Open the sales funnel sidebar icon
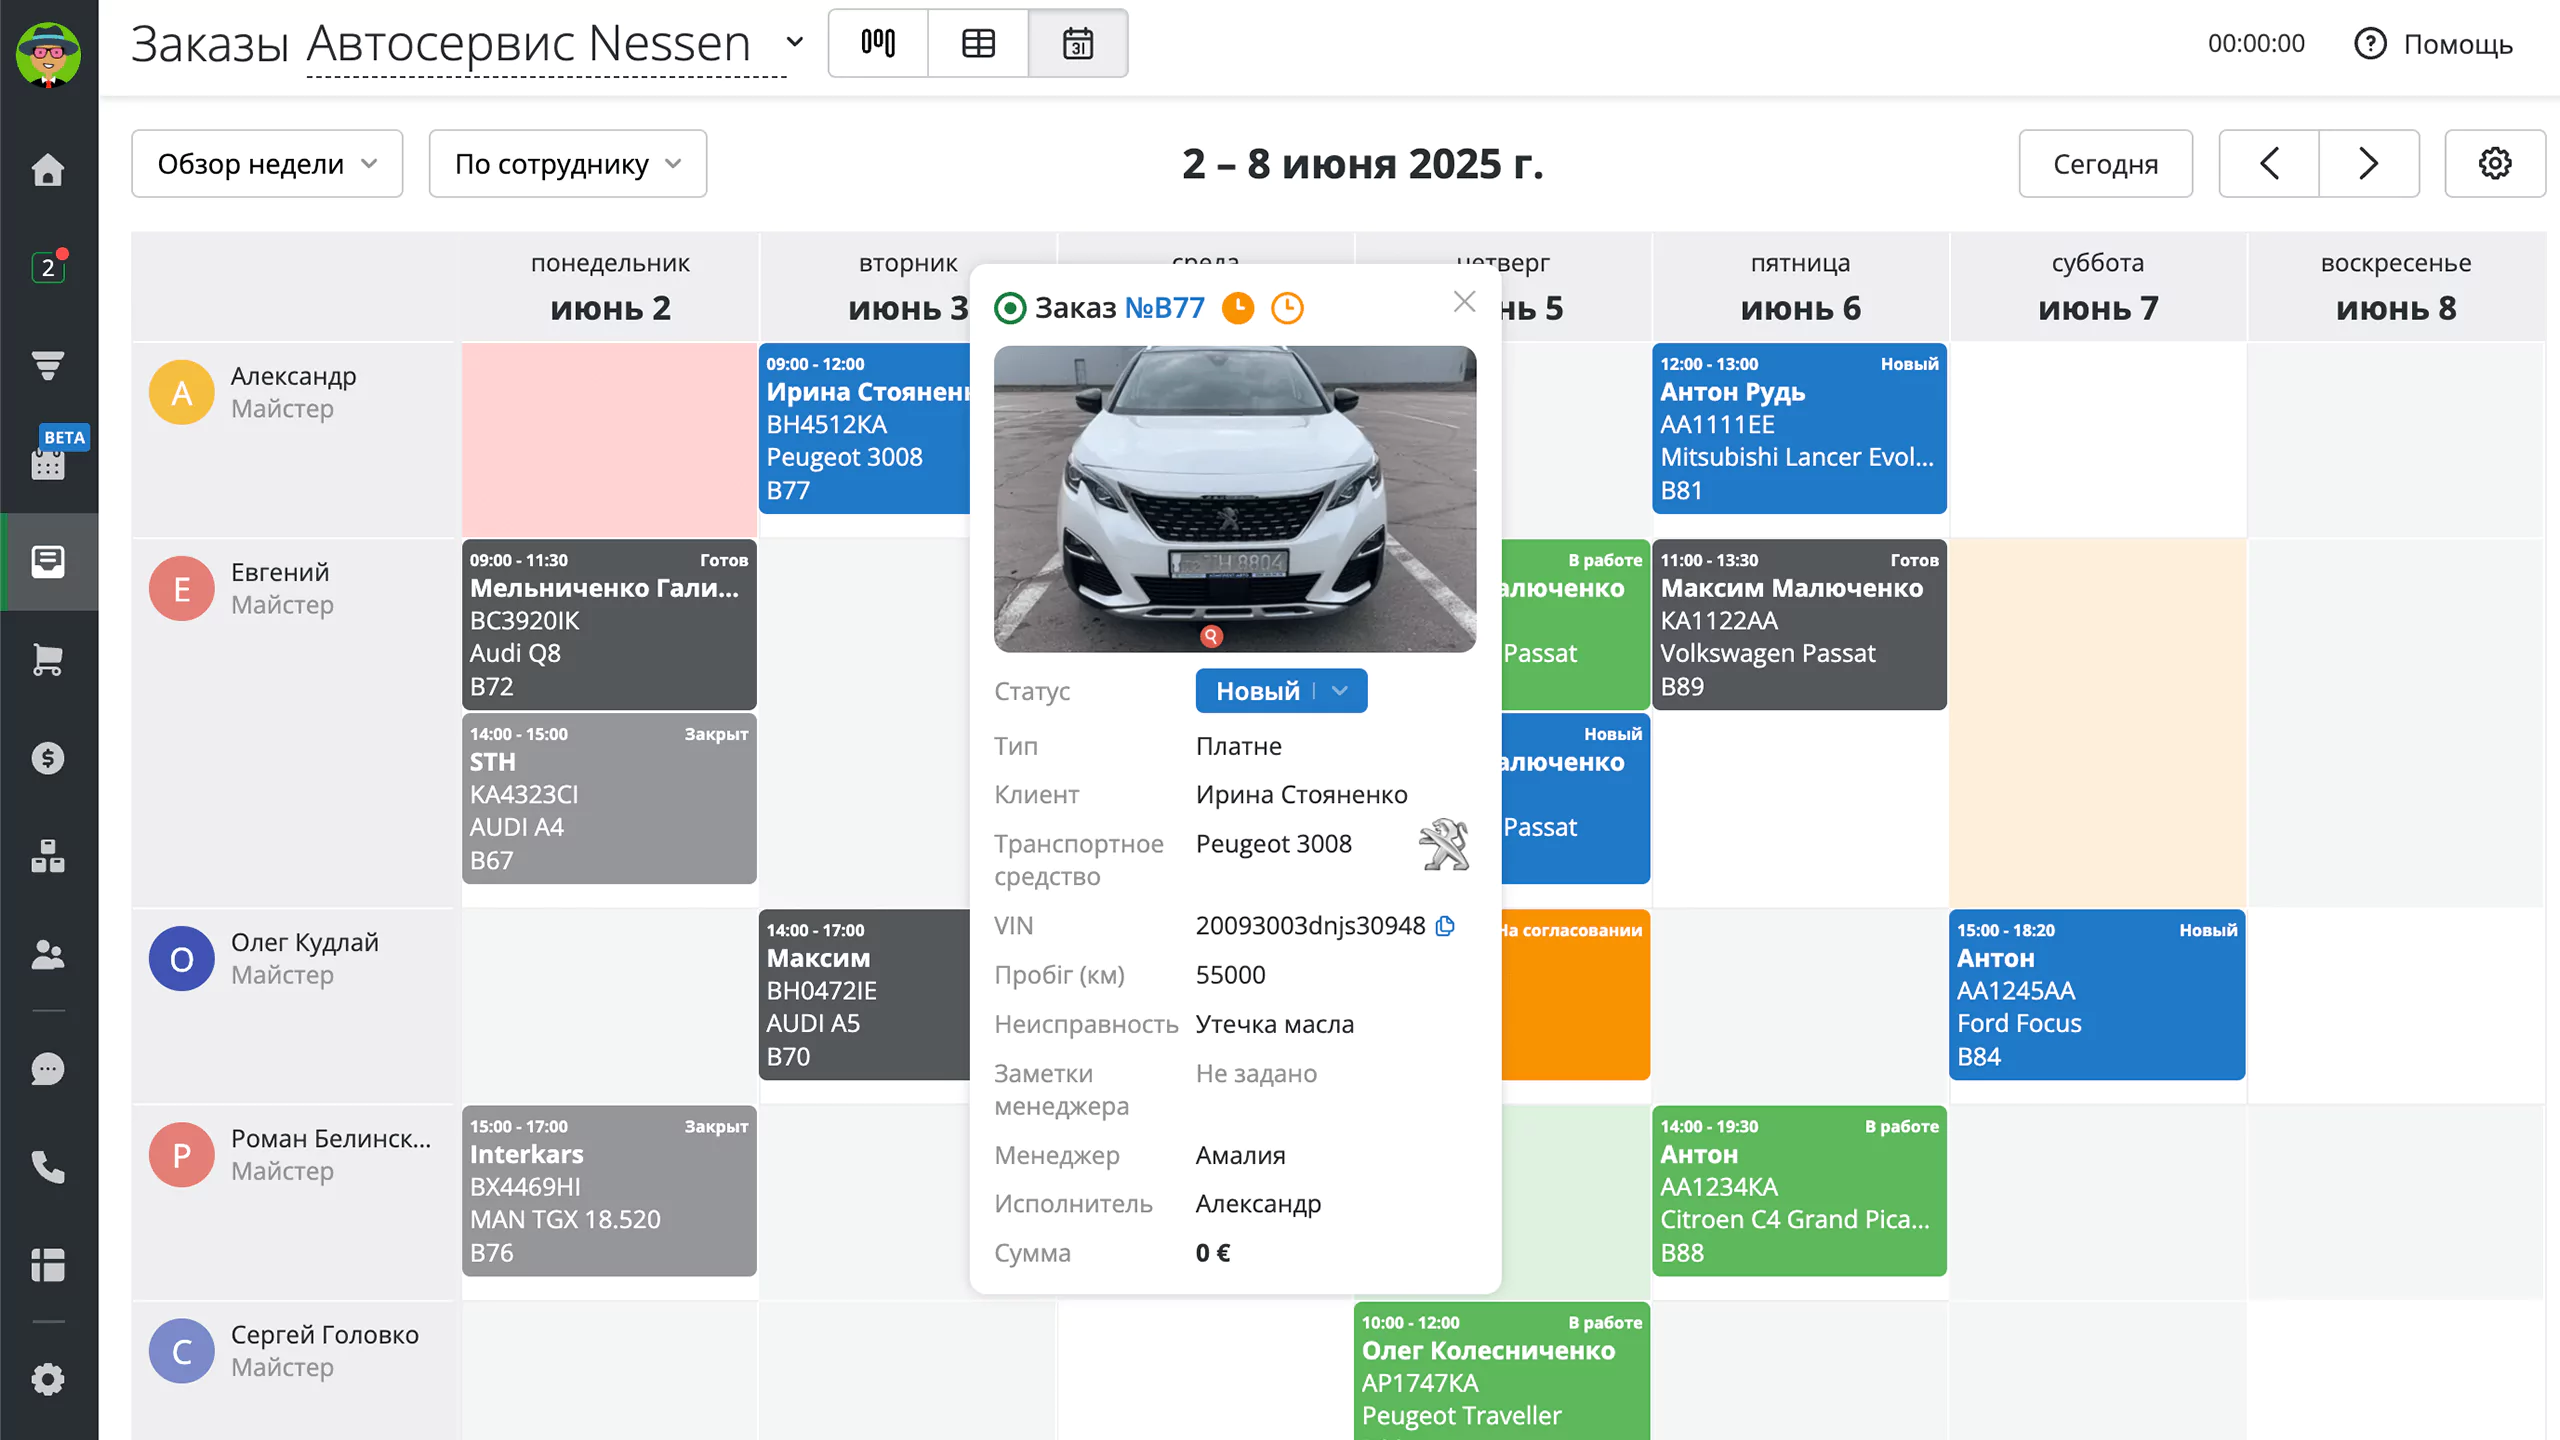 click(48, 365)
